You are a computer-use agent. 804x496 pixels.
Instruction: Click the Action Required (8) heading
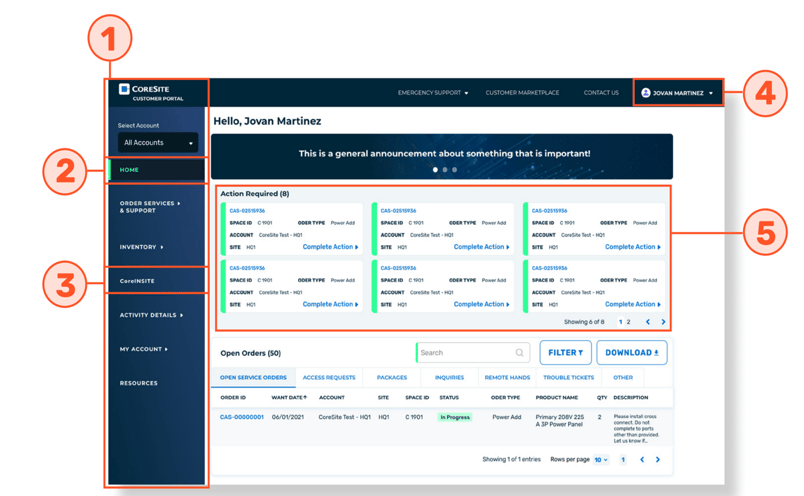(255, 194)
